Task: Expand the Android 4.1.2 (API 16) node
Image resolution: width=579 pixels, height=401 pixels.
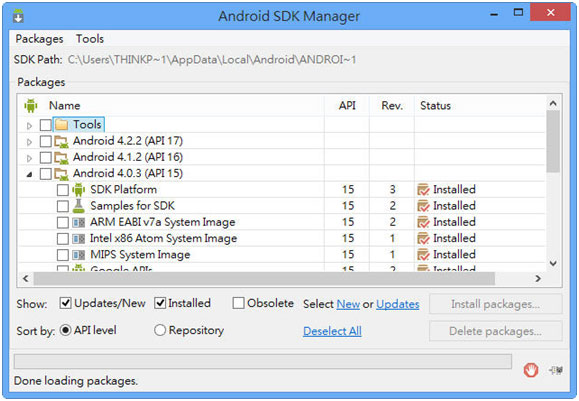Action: pyautogui.click(x=29, y=158)
